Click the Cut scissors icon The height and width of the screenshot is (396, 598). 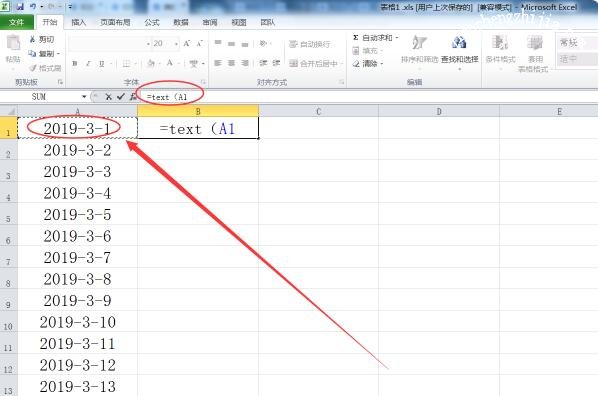[x=32, y=39]
